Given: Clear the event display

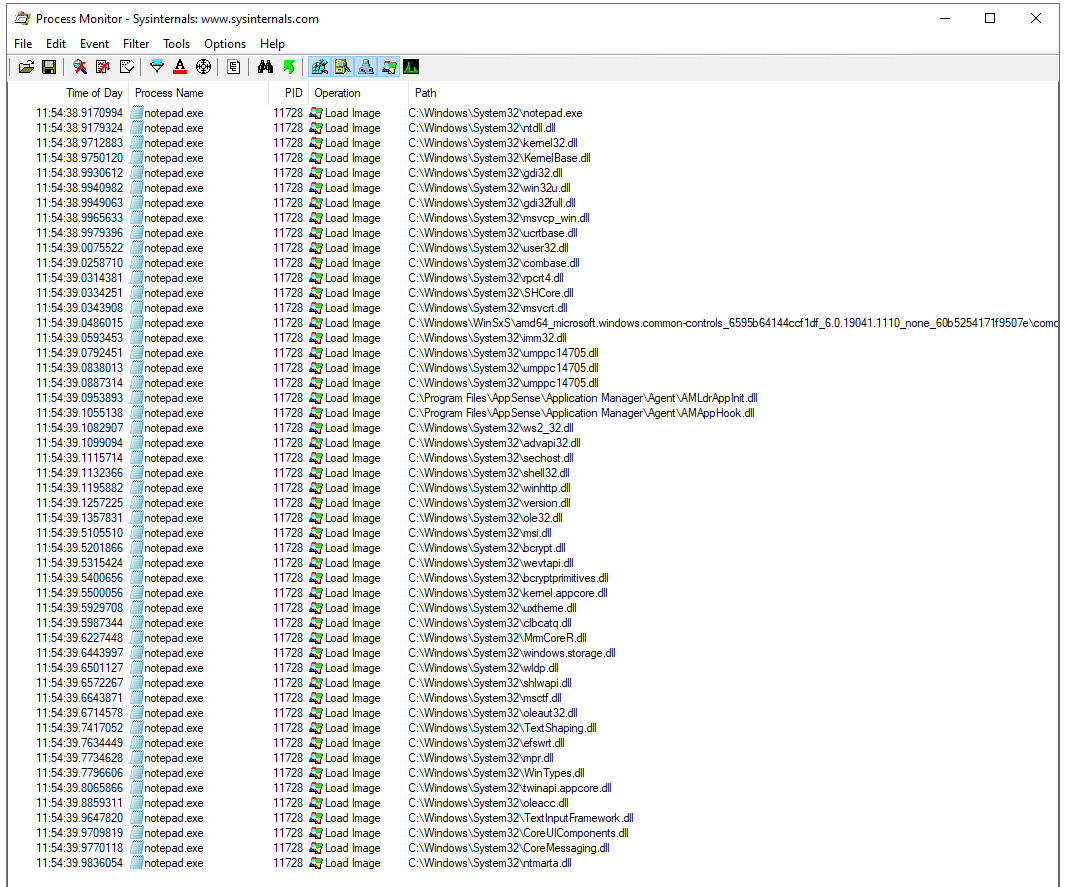Looking at the screenshot, I should click(x=126, y=66).
